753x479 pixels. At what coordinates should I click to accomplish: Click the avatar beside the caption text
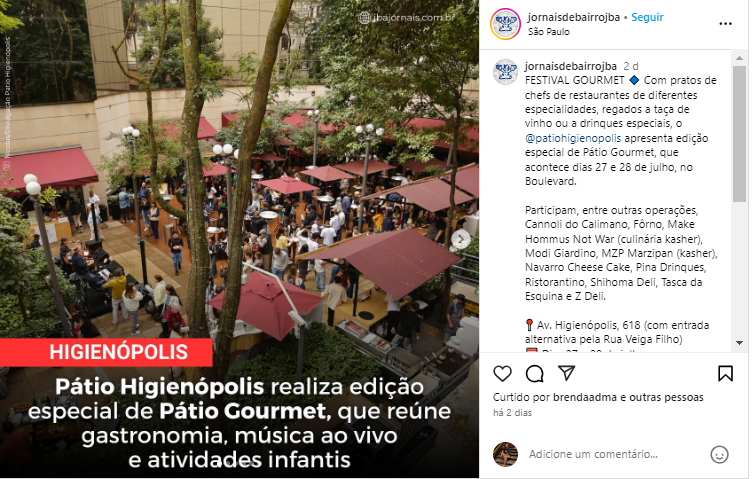point(505,72)
